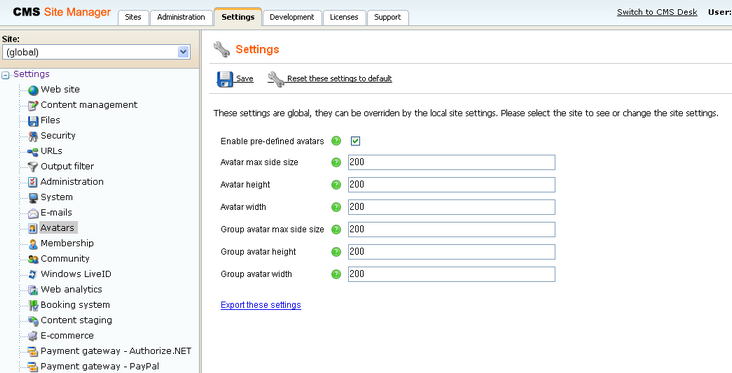The height and width of the screenshot is (373, 732).
Task: Click the Settings root label in the tree
Action: [31, 74]
